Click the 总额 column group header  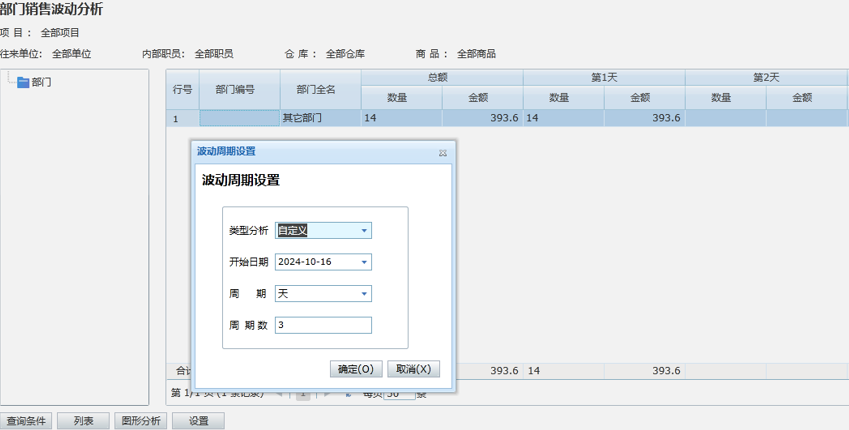(x=442, y=77)
